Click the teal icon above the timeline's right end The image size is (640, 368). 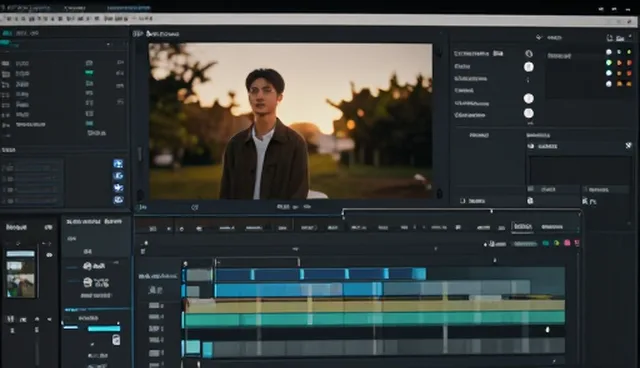545,243
